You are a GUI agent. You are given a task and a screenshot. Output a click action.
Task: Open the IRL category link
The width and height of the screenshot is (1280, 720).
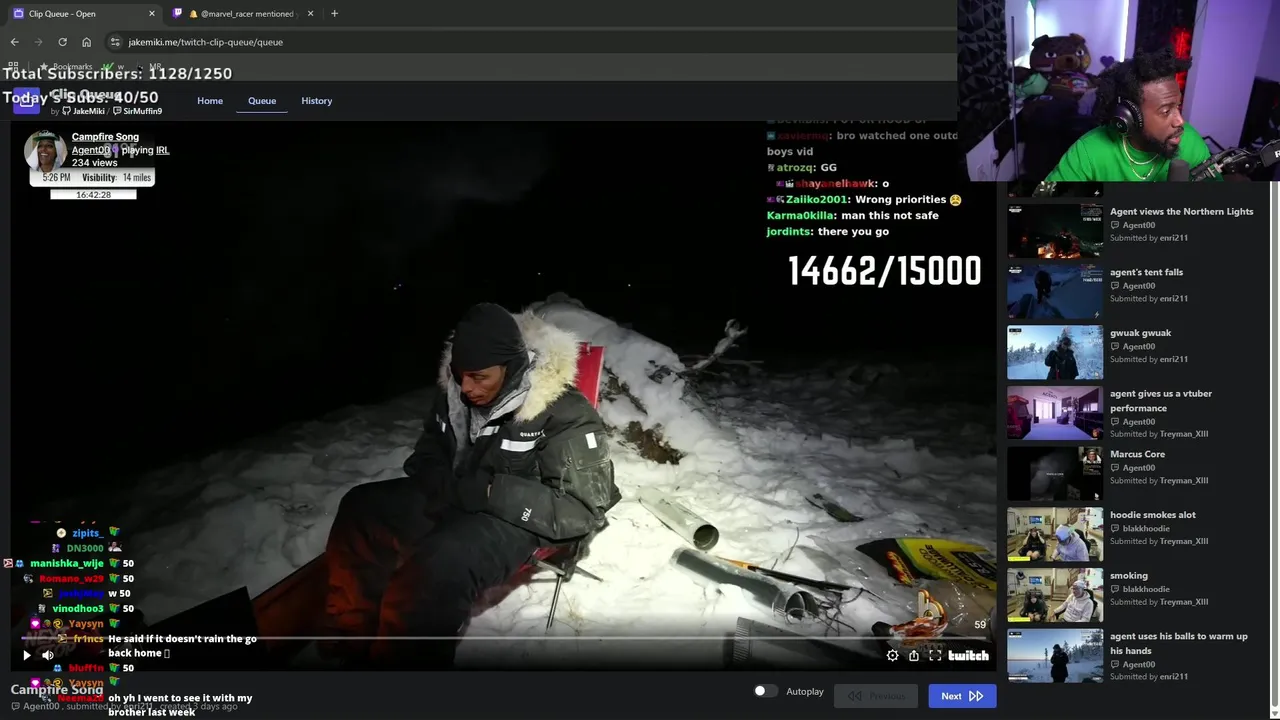point(162,150)
